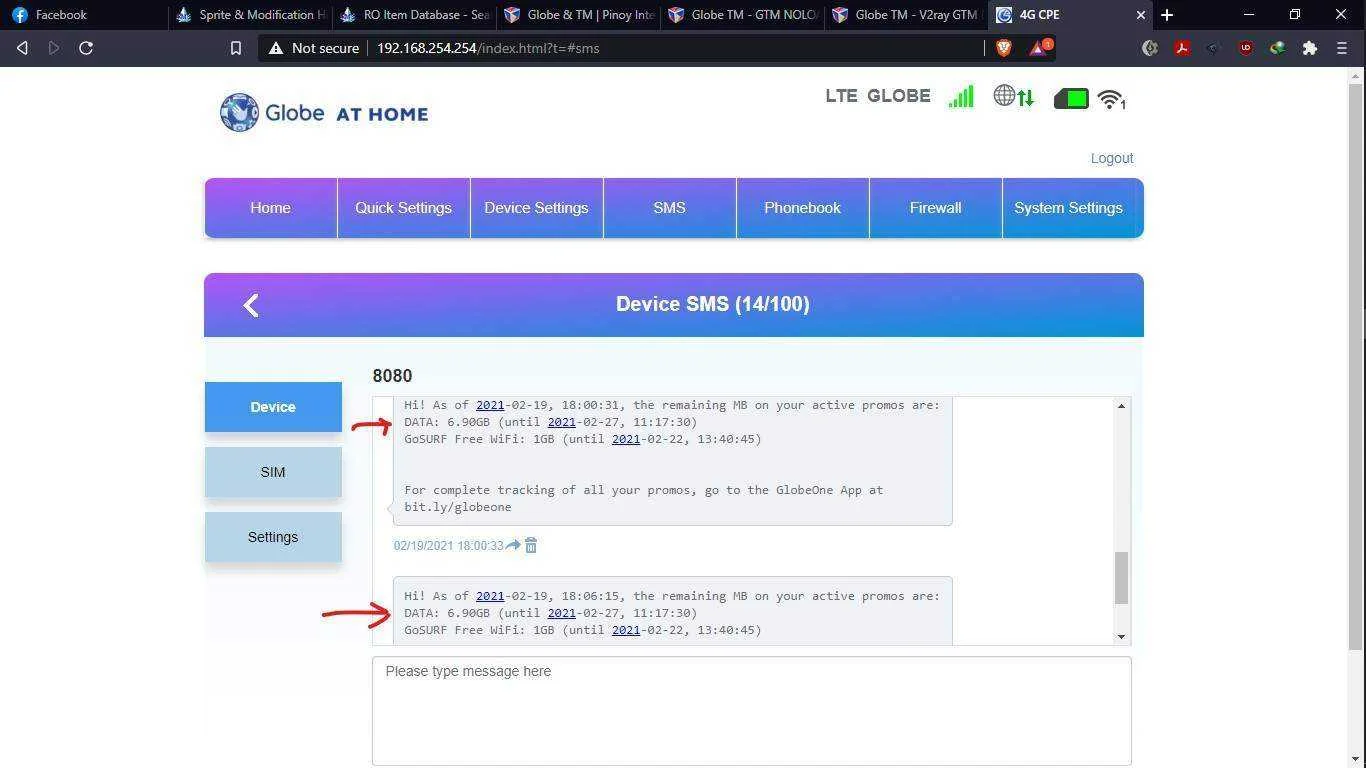
Task: Go back in browser history
Action: coord(22,48)
